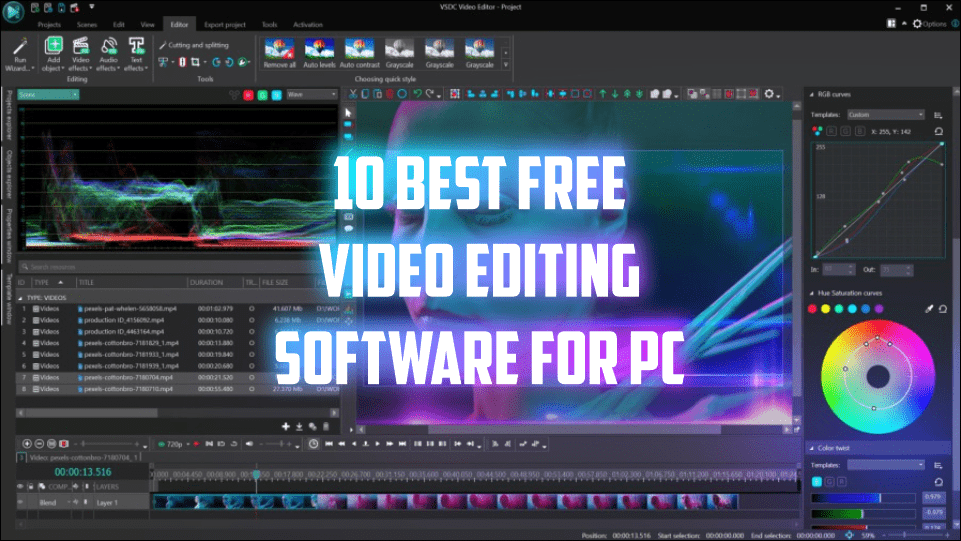Click the split marker icon in Tools group
This screenshot has height=541, width=961.
click(182, 62)
